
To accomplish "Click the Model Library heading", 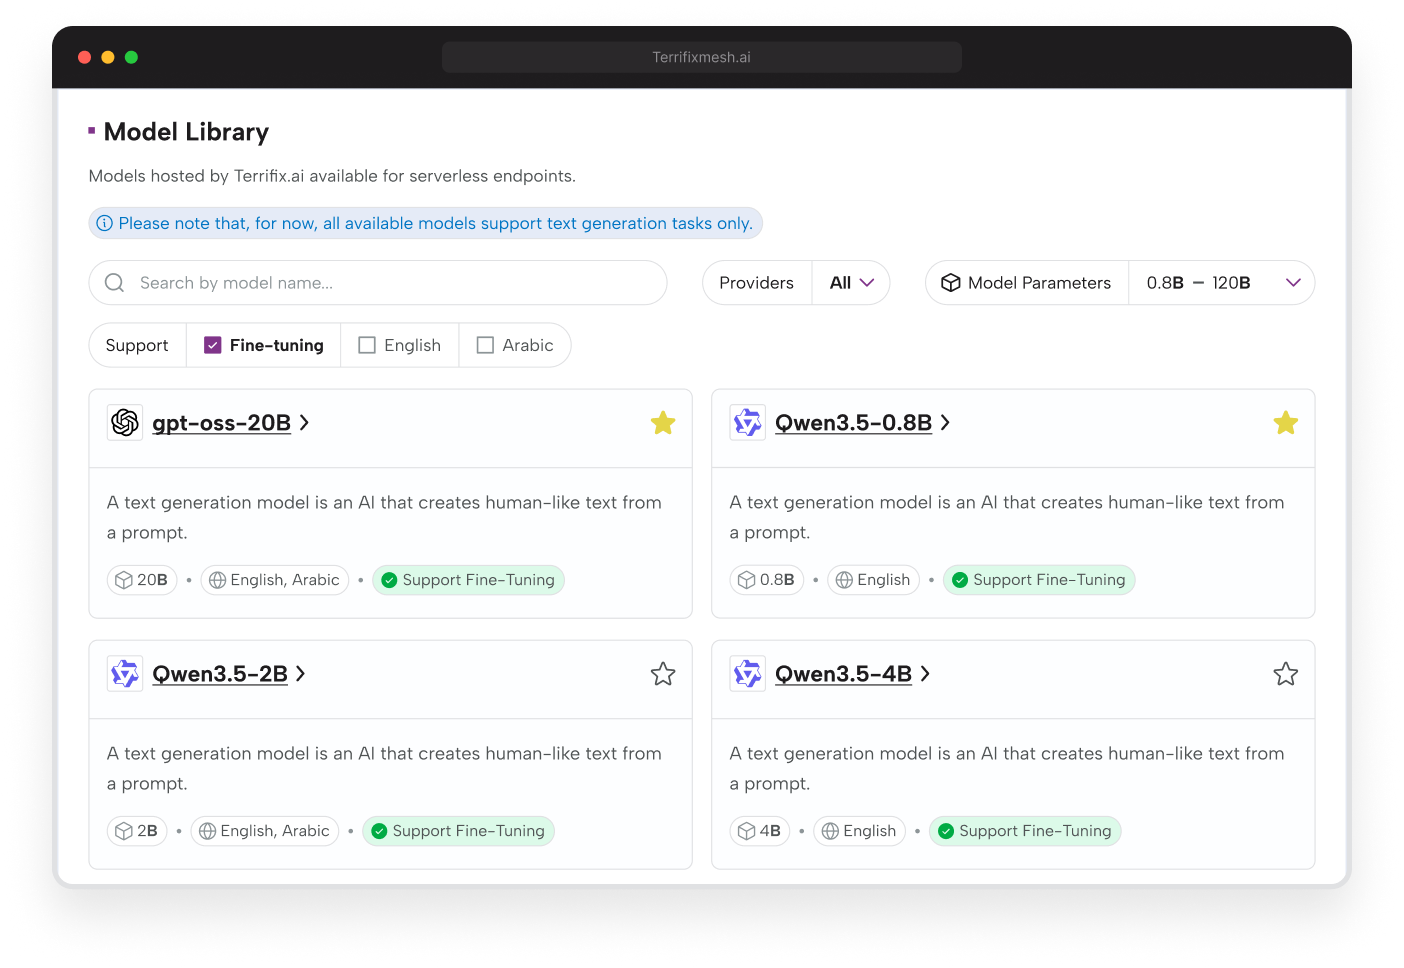I will pos(186,132).
